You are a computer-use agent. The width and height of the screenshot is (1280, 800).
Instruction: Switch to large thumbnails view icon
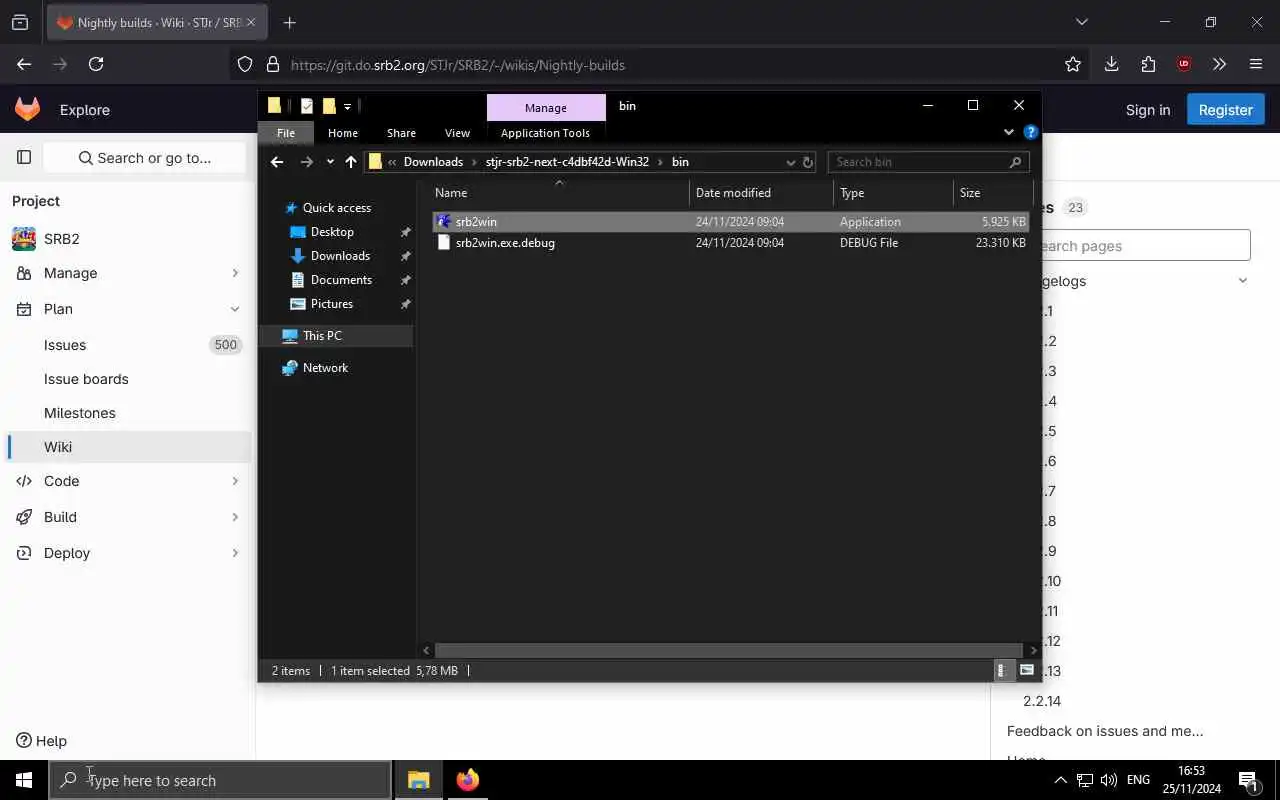(1026, 670)
